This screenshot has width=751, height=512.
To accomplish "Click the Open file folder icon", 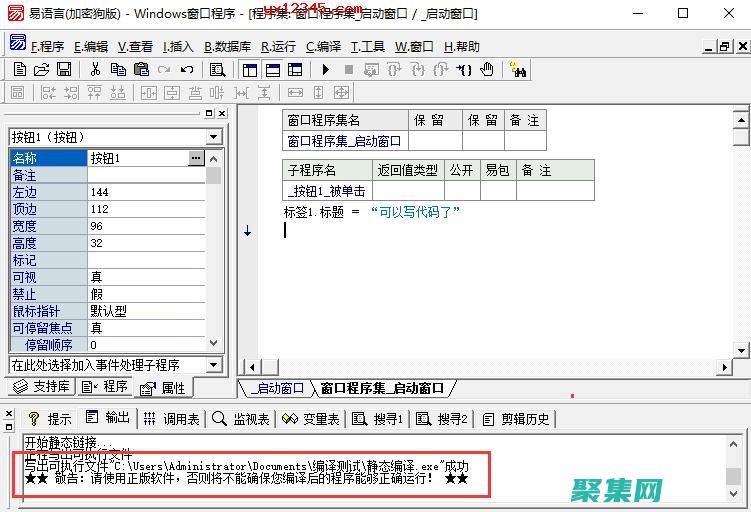I will [41, 70].
